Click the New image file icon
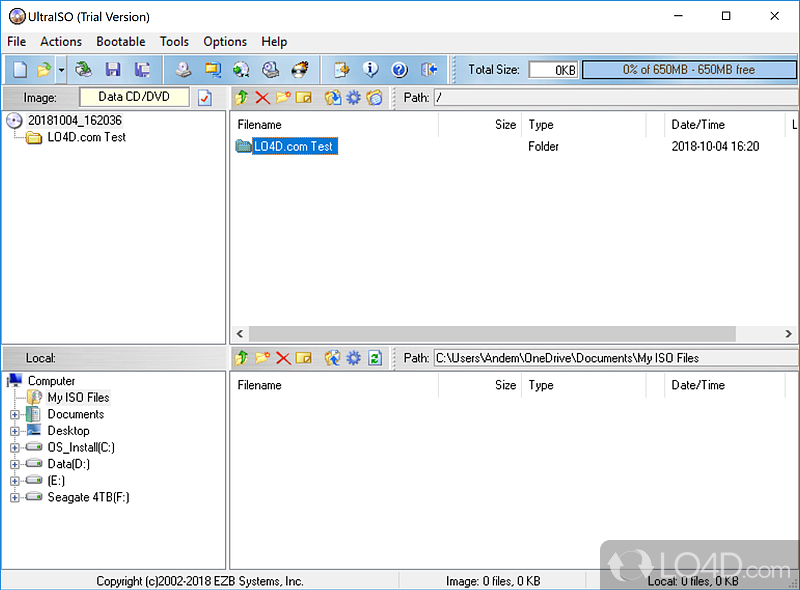The width and height of the screenshot is (800, 590). click(19, 70)
